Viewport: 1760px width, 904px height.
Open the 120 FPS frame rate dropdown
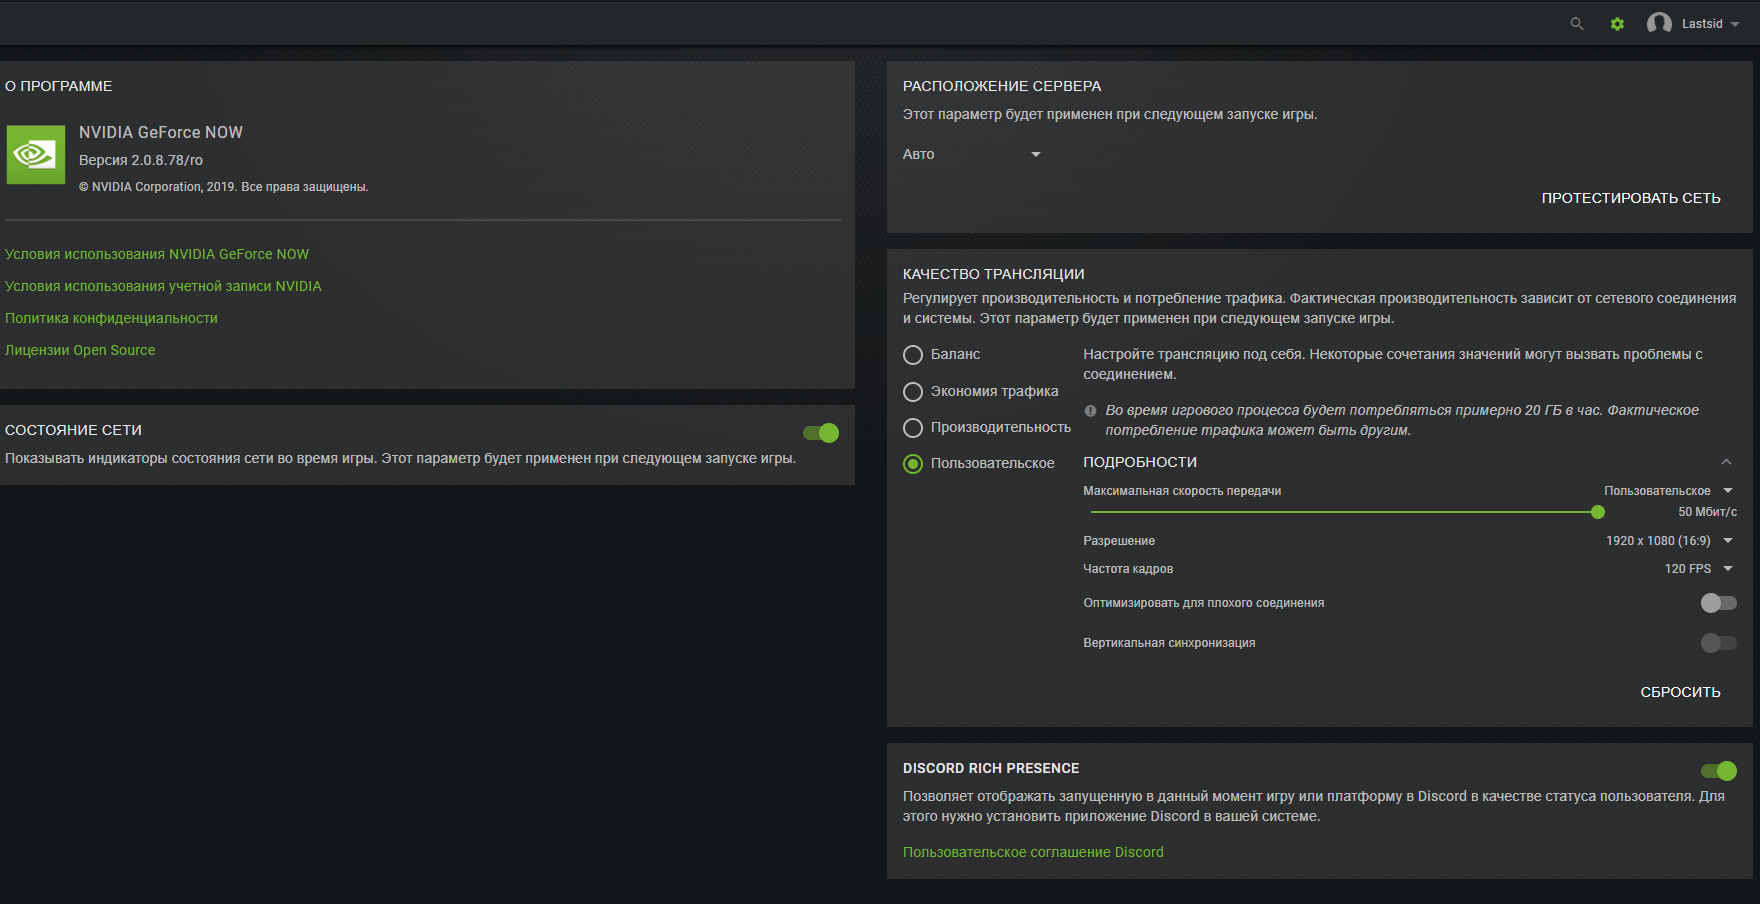pyautogui.click(x=1698, y=569)
